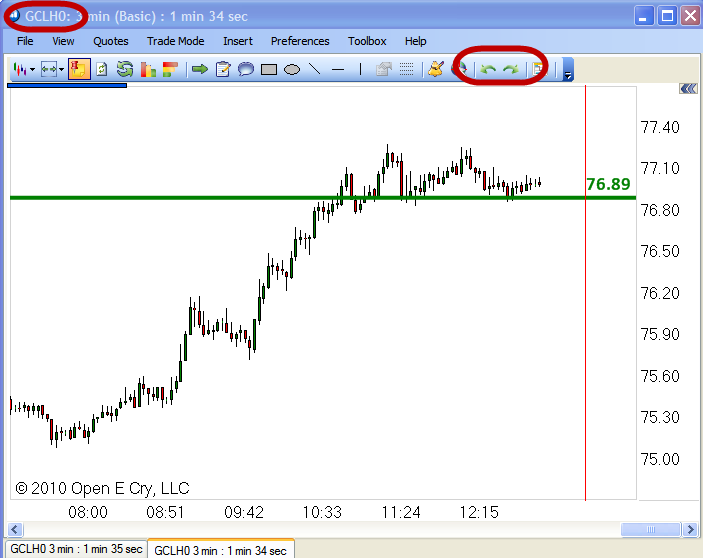Viewport: 703px width, 558px height.
Task: Click the grayed-out properties icon
Action: click(384, 69)
